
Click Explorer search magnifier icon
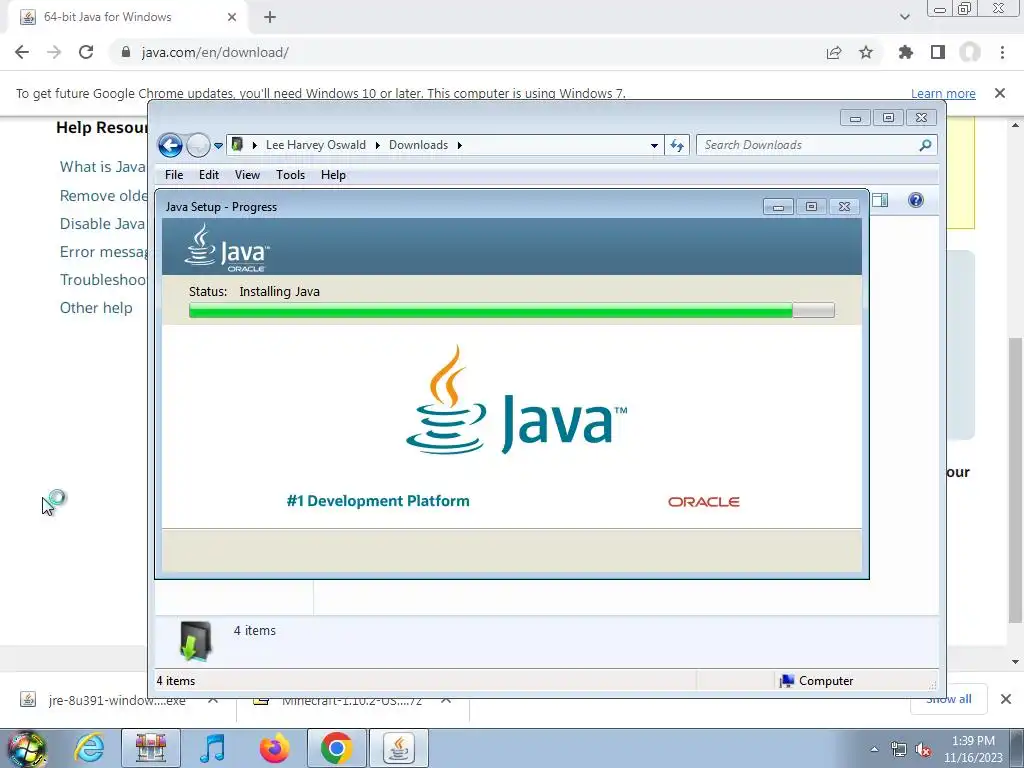coord(925,145)
